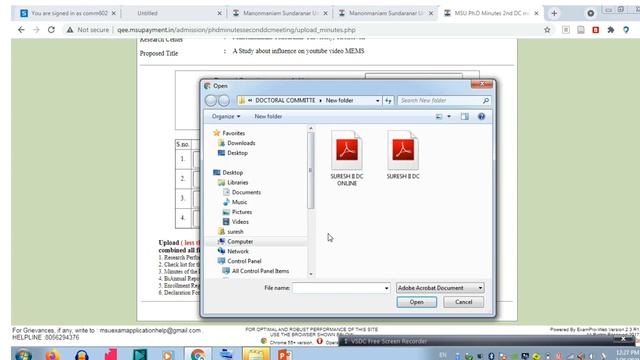The image size is (640, 360).
Task: Click the dialog Forward navigation button
Action: 224,100
